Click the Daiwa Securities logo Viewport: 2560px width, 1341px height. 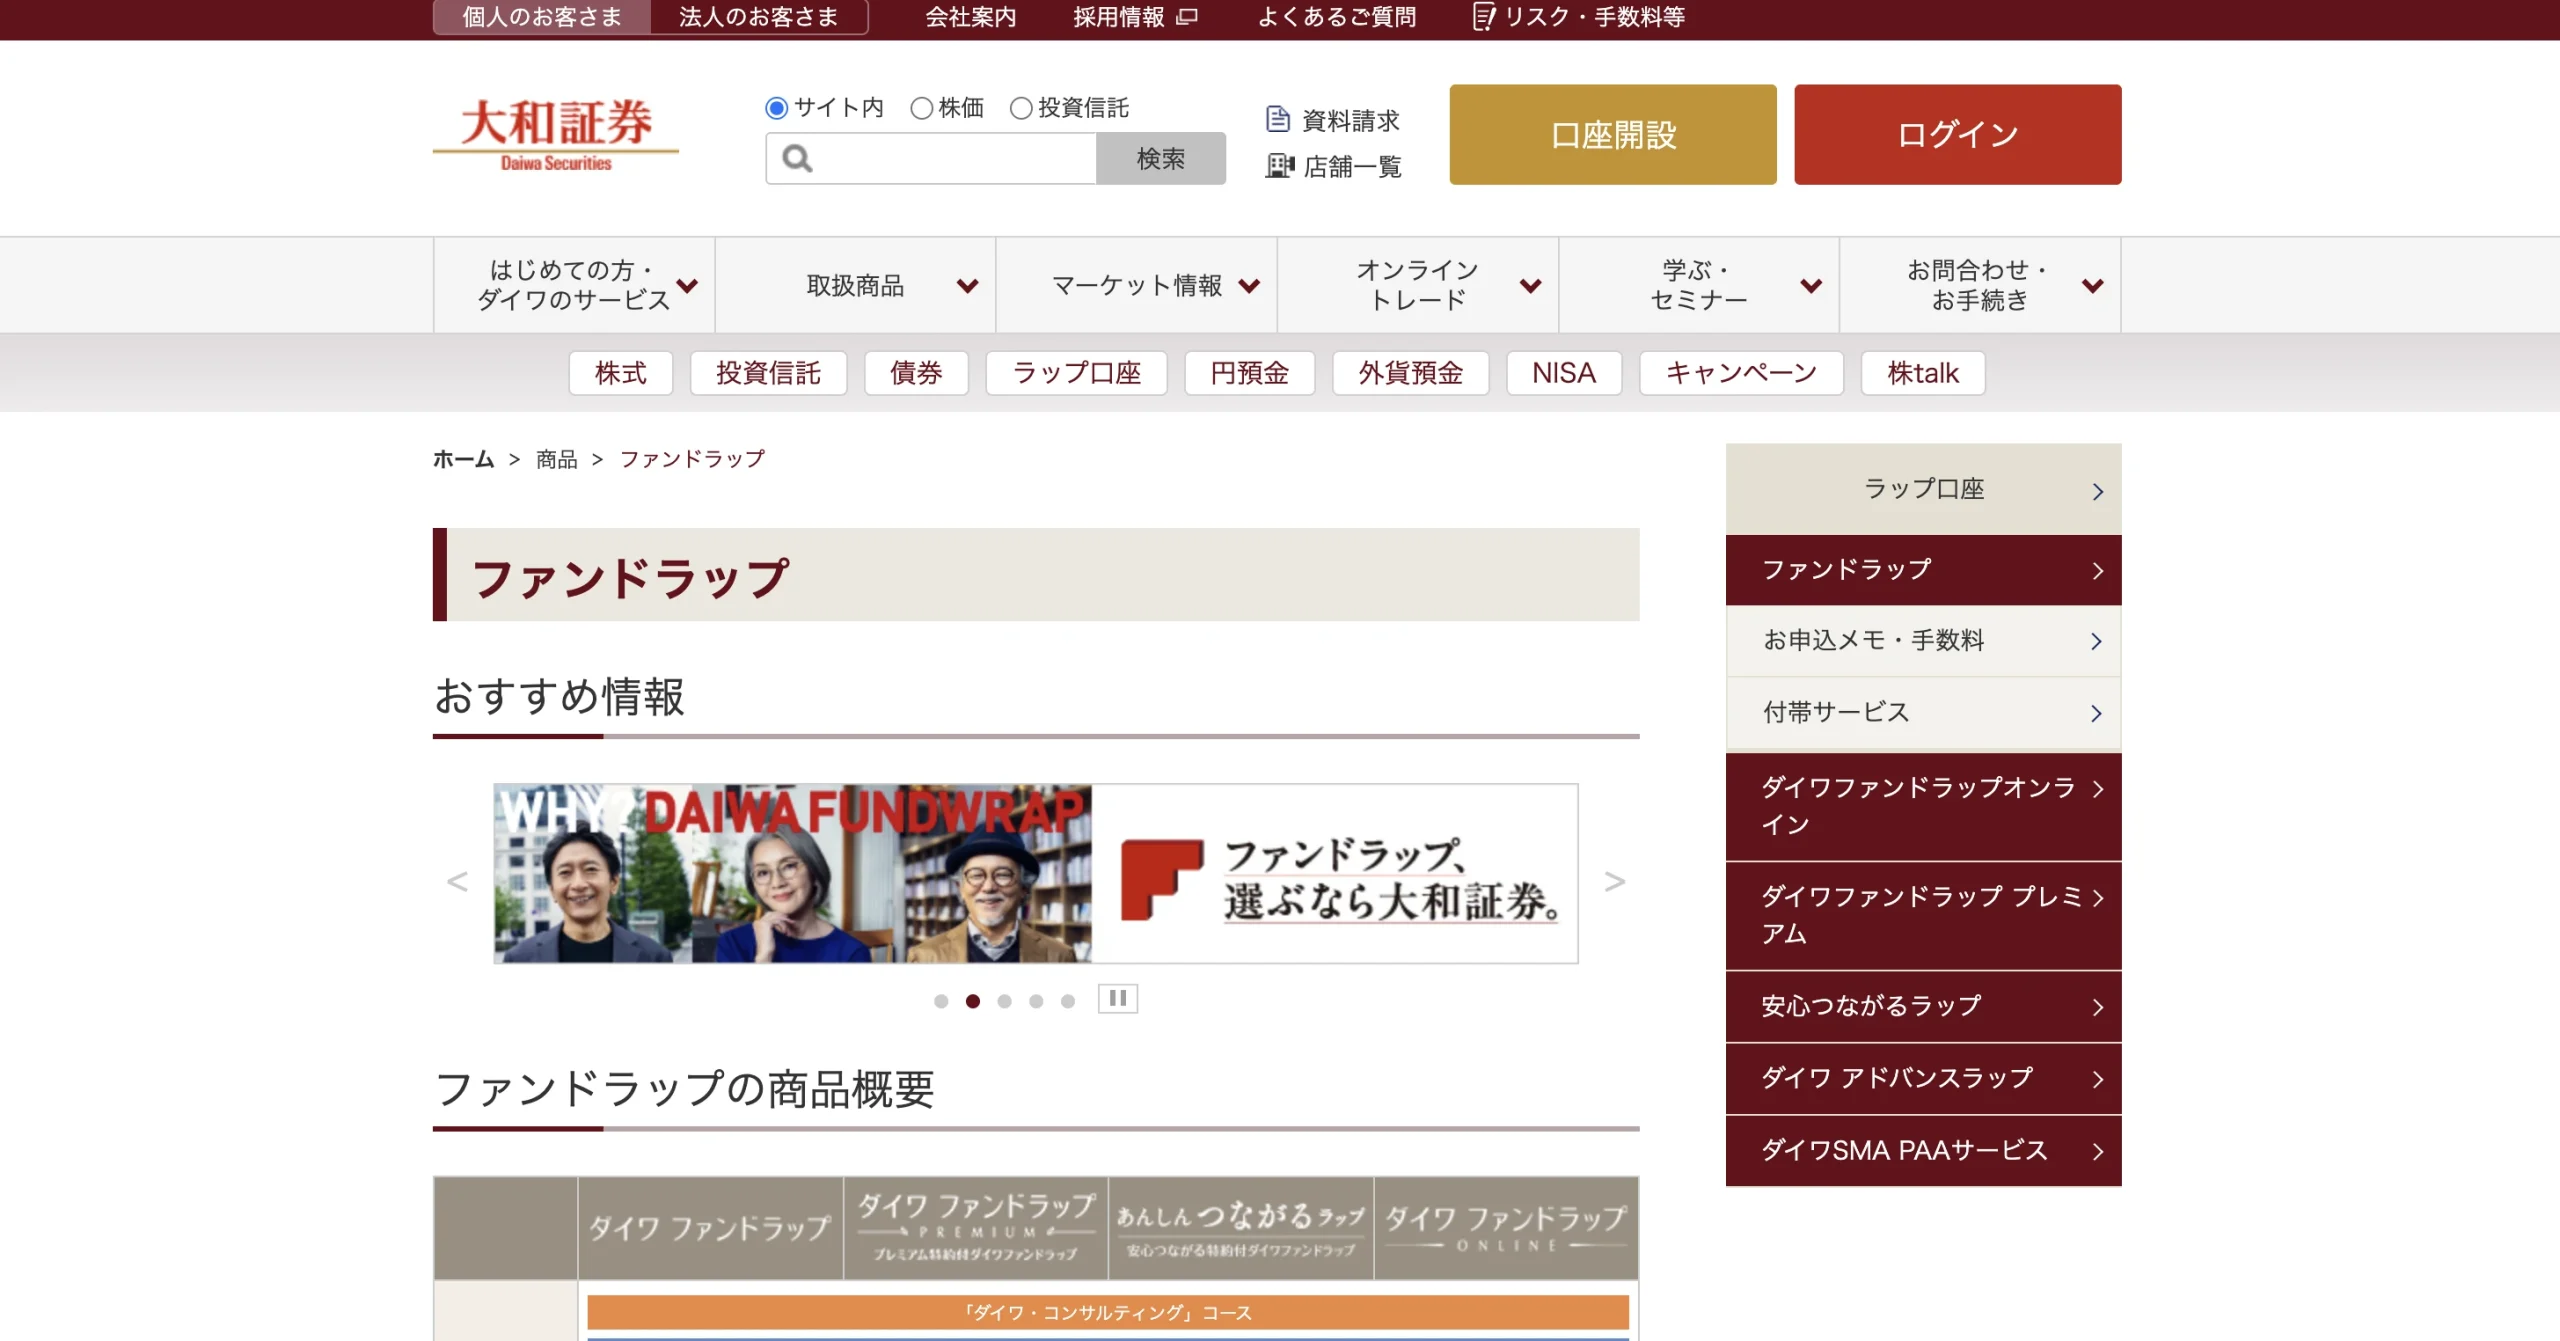point(555,134)
